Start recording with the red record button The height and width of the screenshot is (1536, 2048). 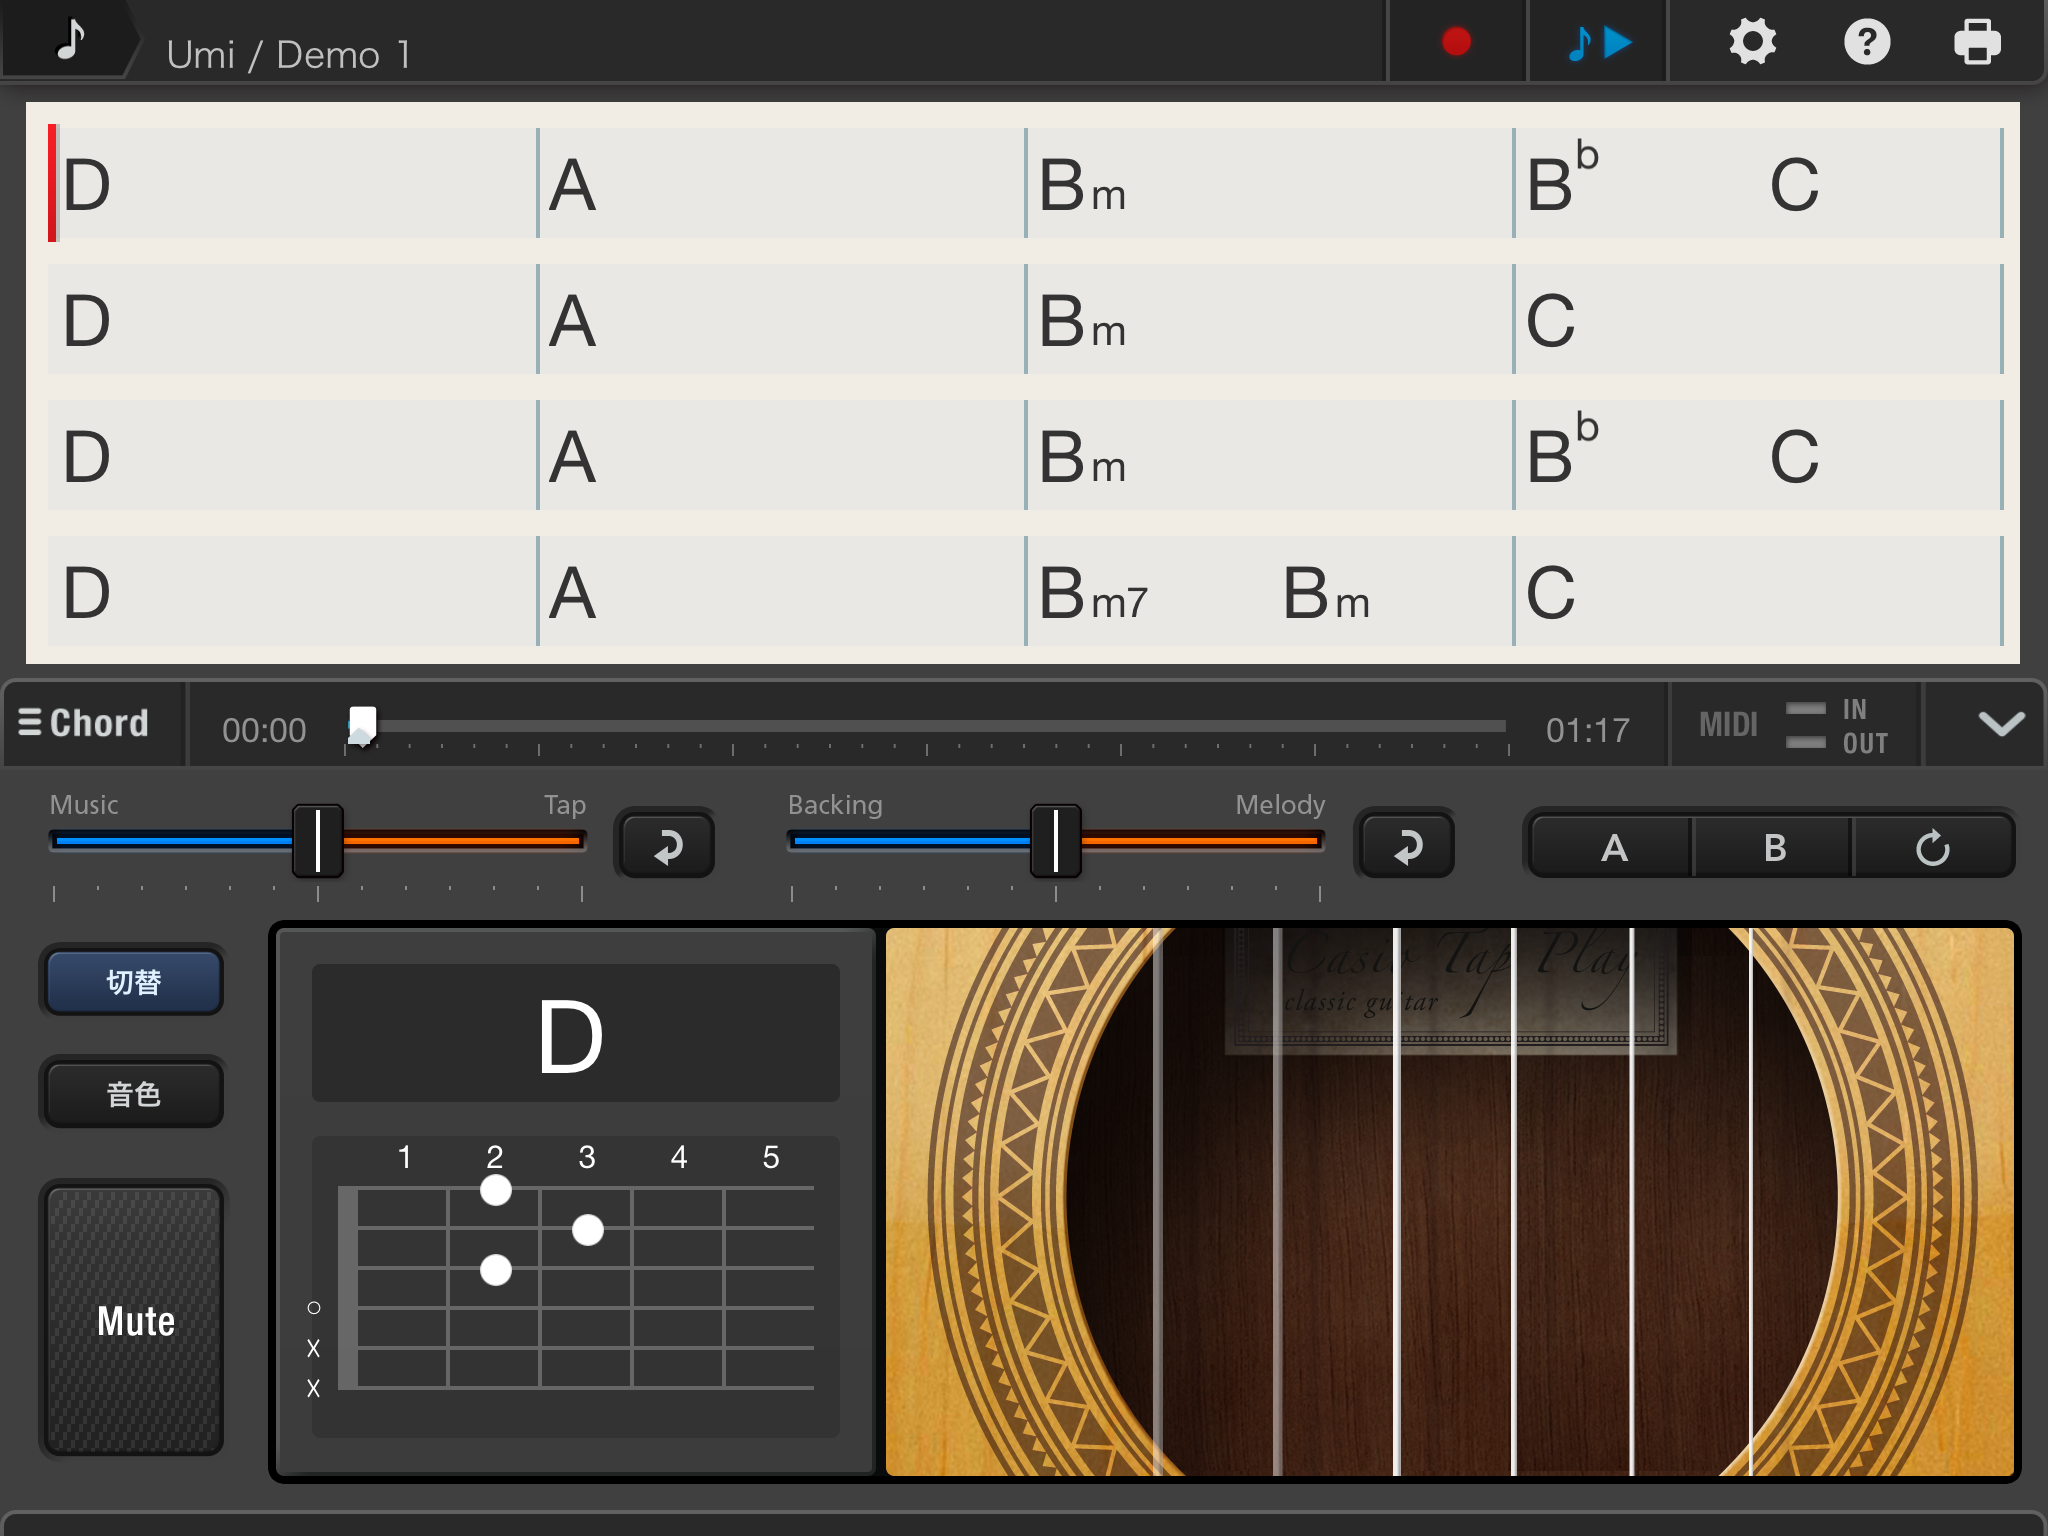tap(1456, 41)
